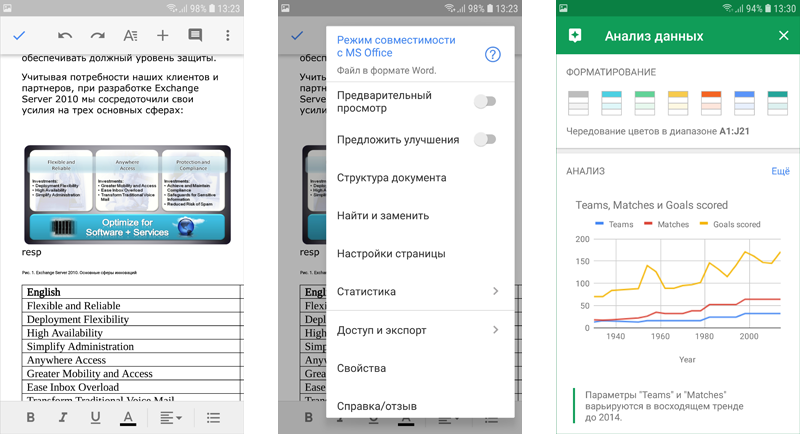Tap Режим совместимости с MS Office link
Image resolution: width=800 pixels, height=434 pixels.
point(396,46)
